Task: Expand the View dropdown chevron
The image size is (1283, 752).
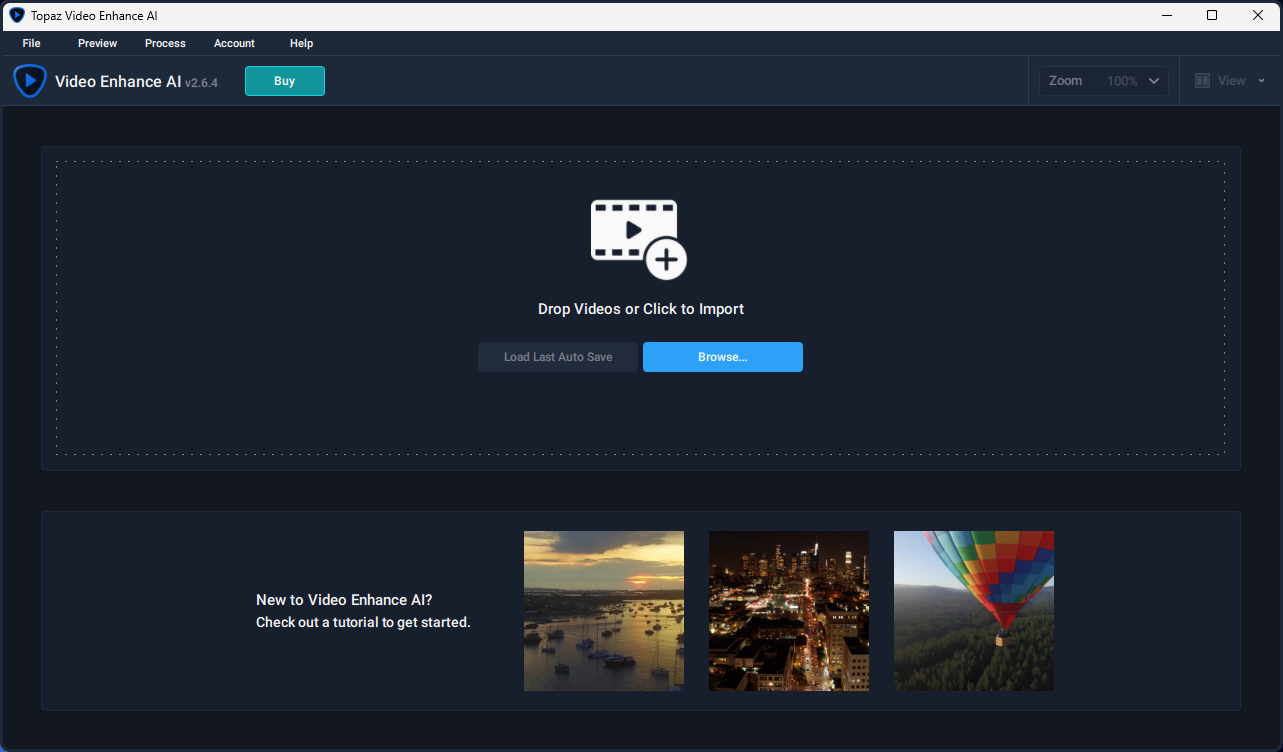Action: pyautogui.click(x=1261, y=81)
